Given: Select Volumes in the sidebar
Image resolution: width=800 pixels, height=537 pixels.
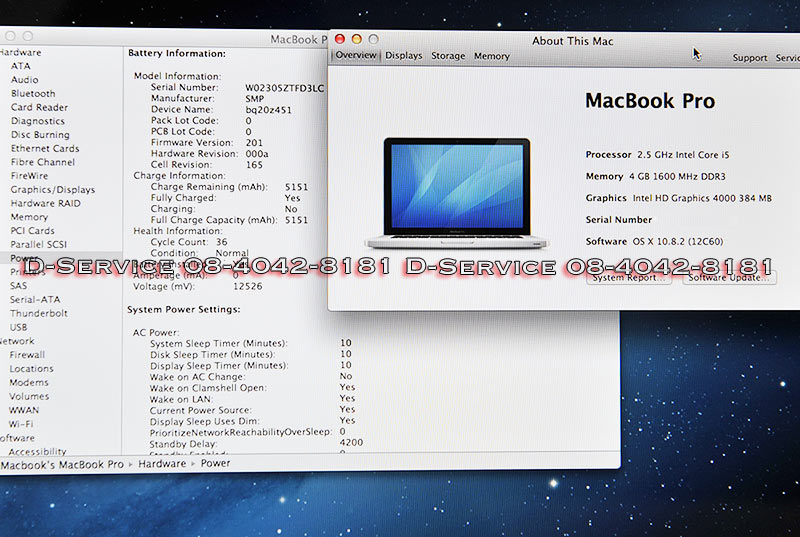Looking at the screenshot, I should [29, 396].
